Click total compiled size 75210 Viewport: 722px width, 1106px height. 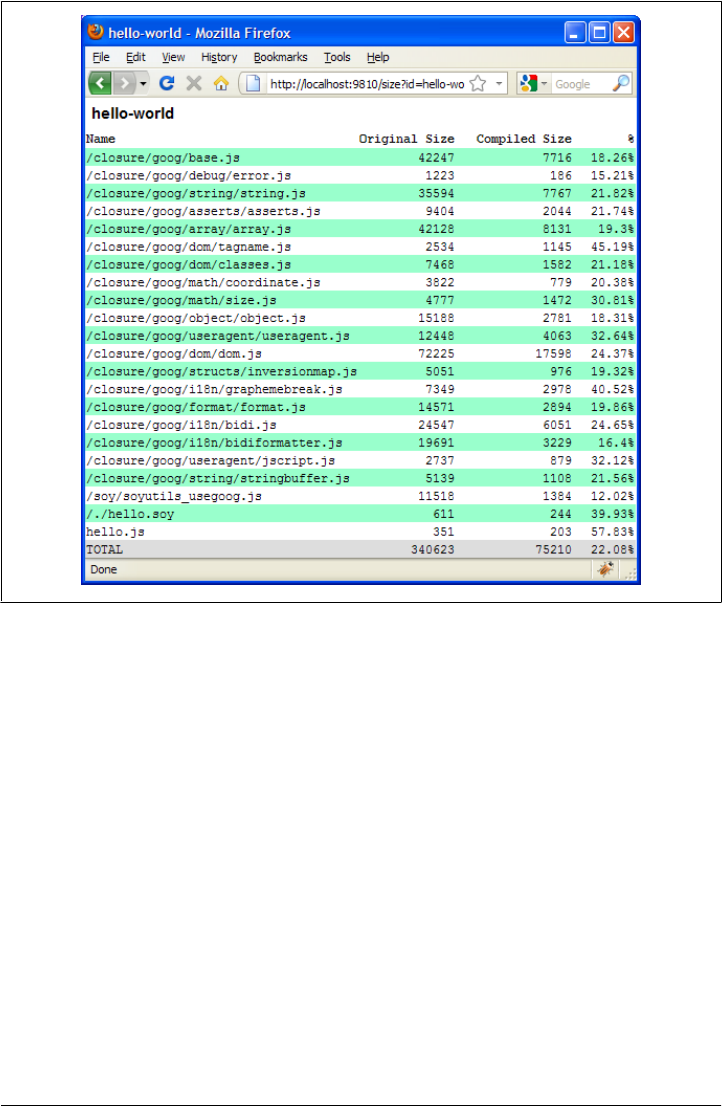pos(553,549)
